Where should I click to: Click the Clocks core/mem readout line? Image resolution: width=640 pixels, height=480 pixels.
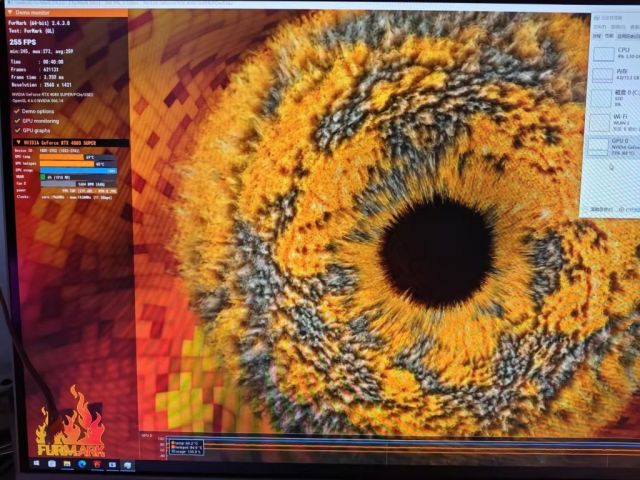pyautogui.click(x=64, y=198)
